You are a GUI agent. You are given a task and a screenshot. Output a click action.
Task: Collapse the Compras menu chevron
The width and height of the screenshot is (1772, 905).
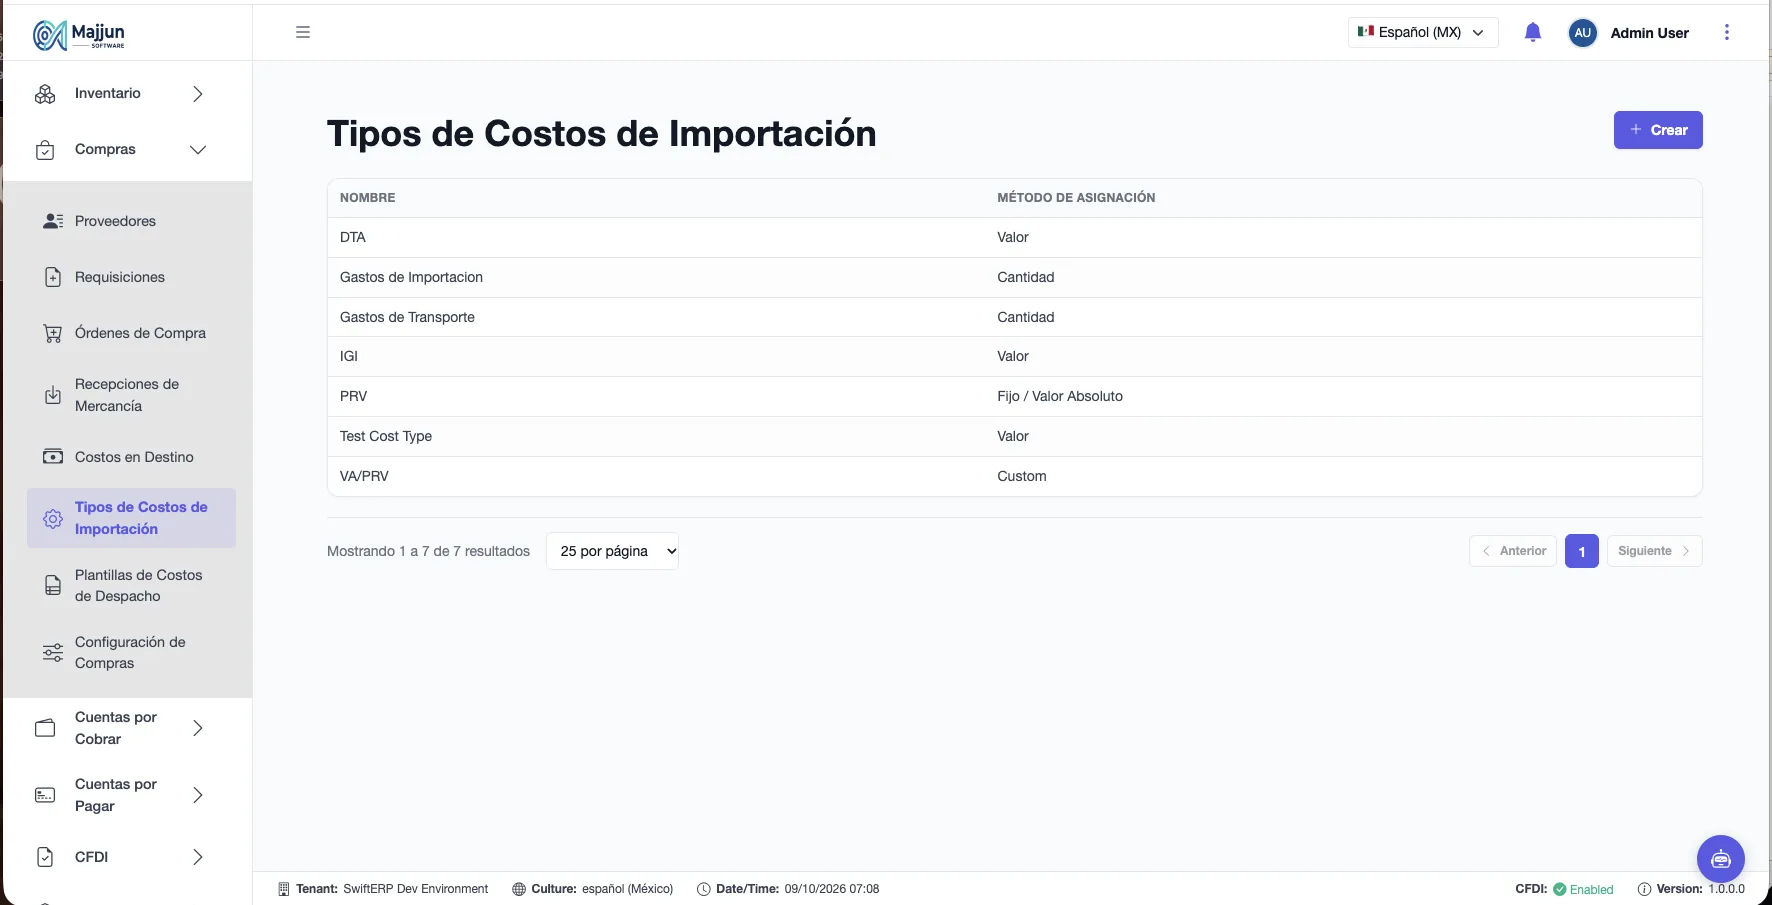coord(198,150)
